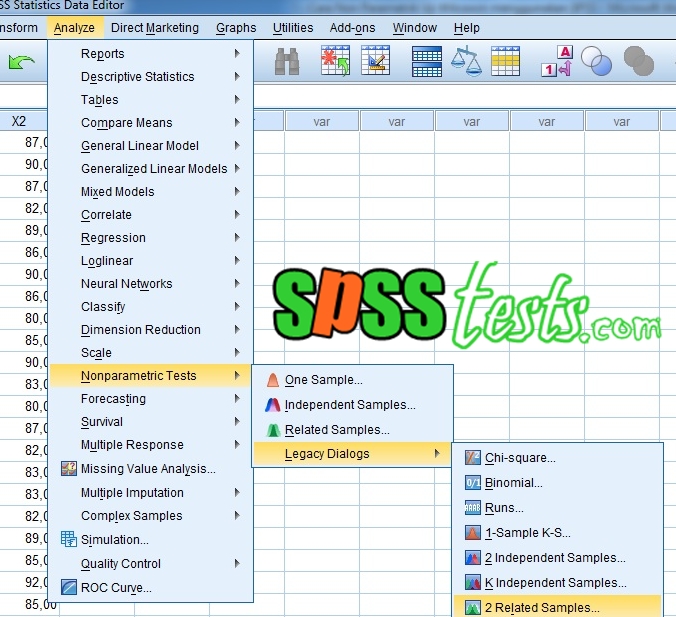Click the Runs test icon
Viewport: 676px width, 617px height.
tap(473, 507)
